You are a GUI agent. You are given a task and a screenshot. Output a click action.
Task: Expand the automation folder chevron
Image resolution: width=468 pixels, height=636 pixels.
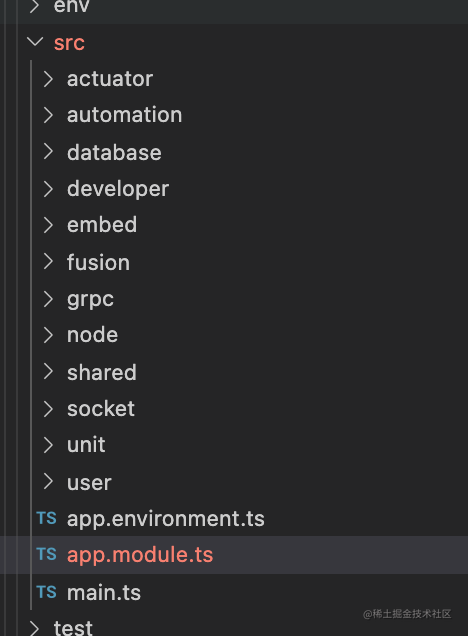pos(48,115)
